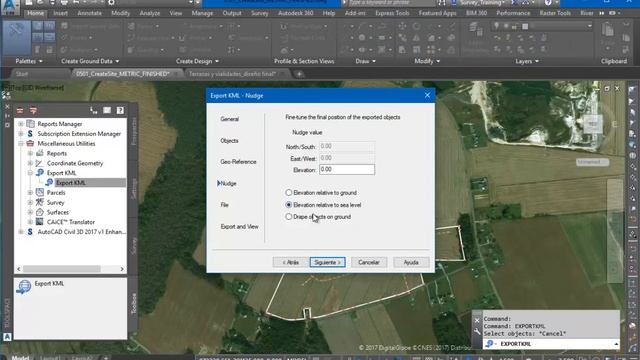Image resolution: width=640 pixels, height=360 pixels.
Task: Click the Survey icon in toolbox tree
Action: pos(40,202)
